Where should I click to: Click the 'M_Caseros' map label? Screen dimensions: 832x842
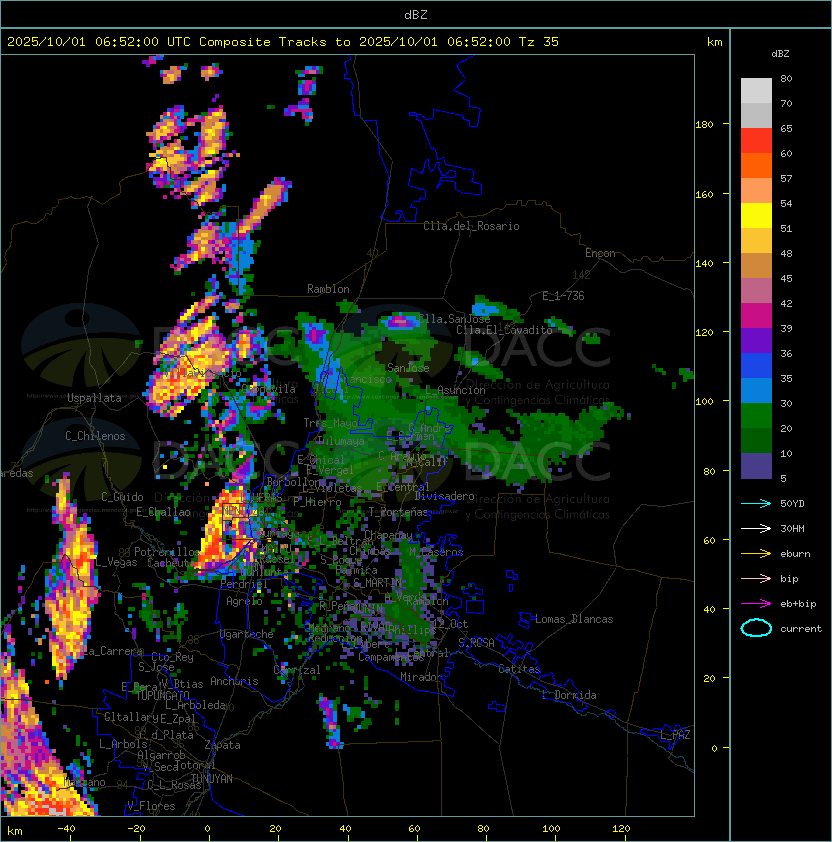coord(436,552)
